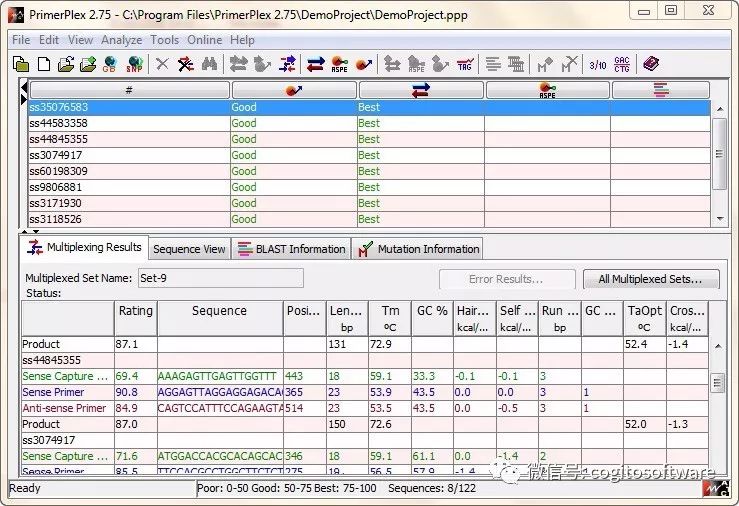Click the grey M mutation arrow icon
Viewport: 739px width, 506px height.
click(x=545, y=64)
